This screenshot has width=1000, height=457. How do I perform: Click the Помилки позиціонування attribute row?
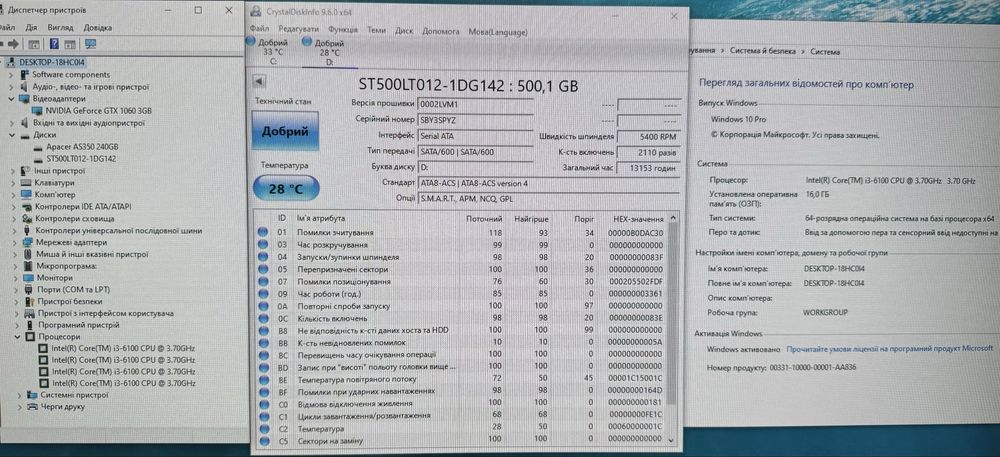466,281
